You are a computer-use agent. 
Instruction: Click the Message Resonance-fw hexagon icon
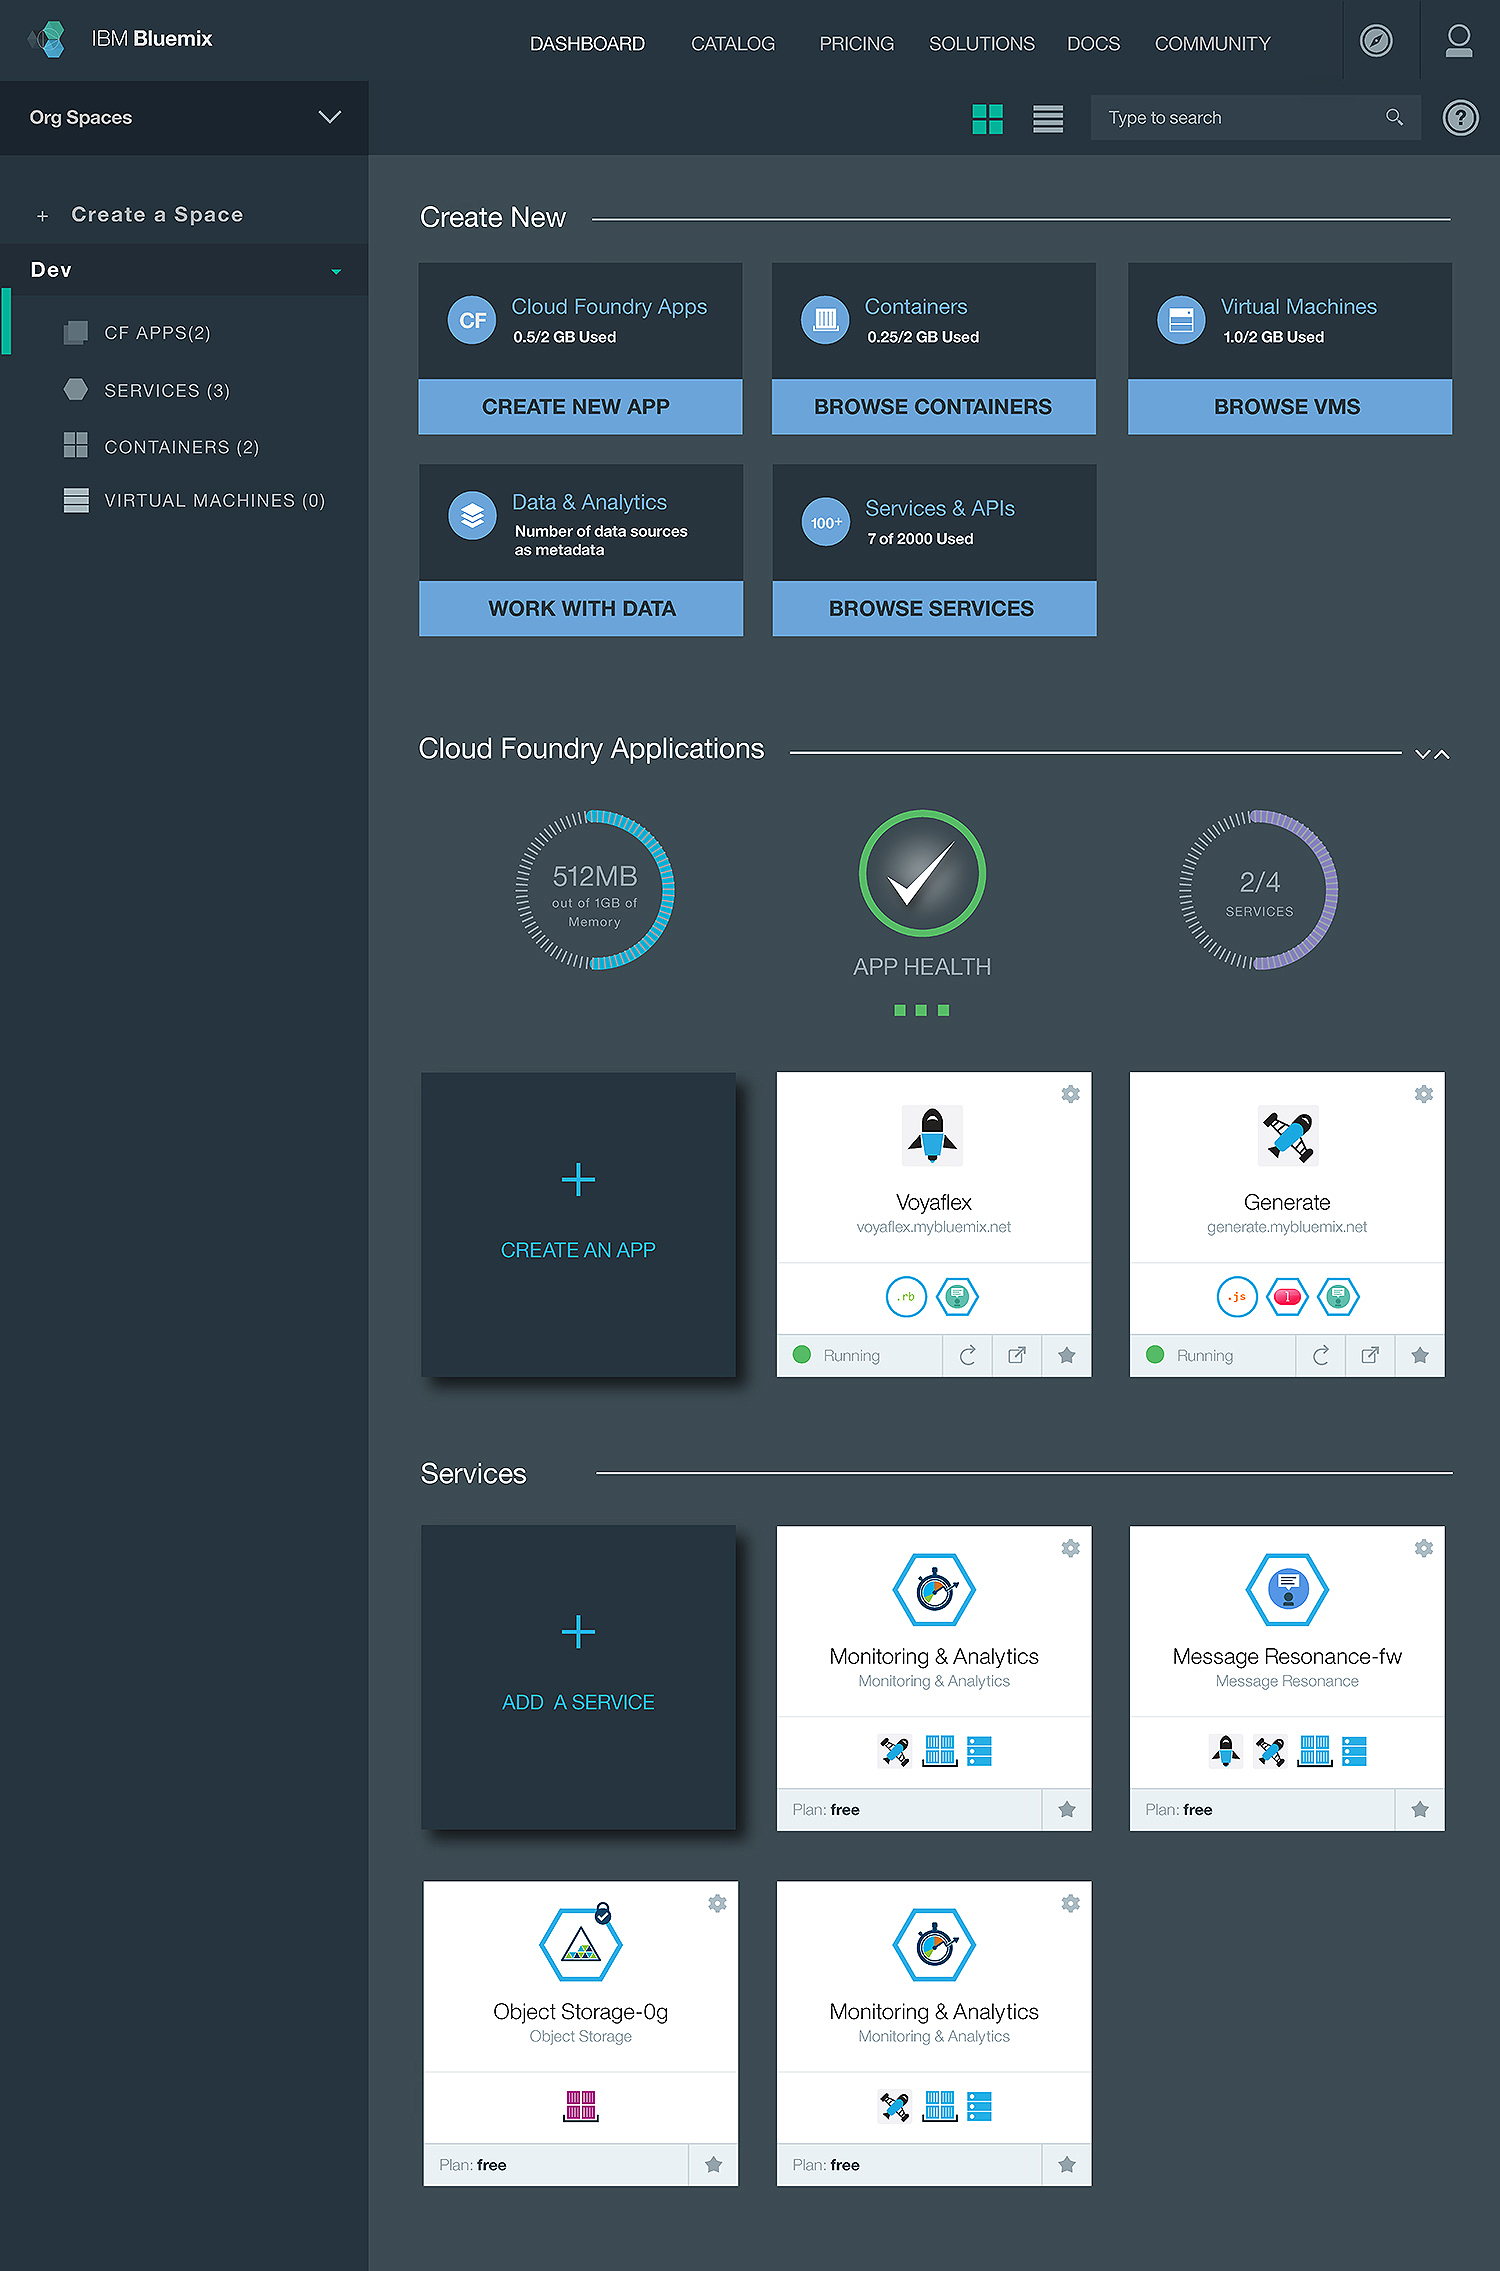pyautogui.click(x=1287, y=1589)
